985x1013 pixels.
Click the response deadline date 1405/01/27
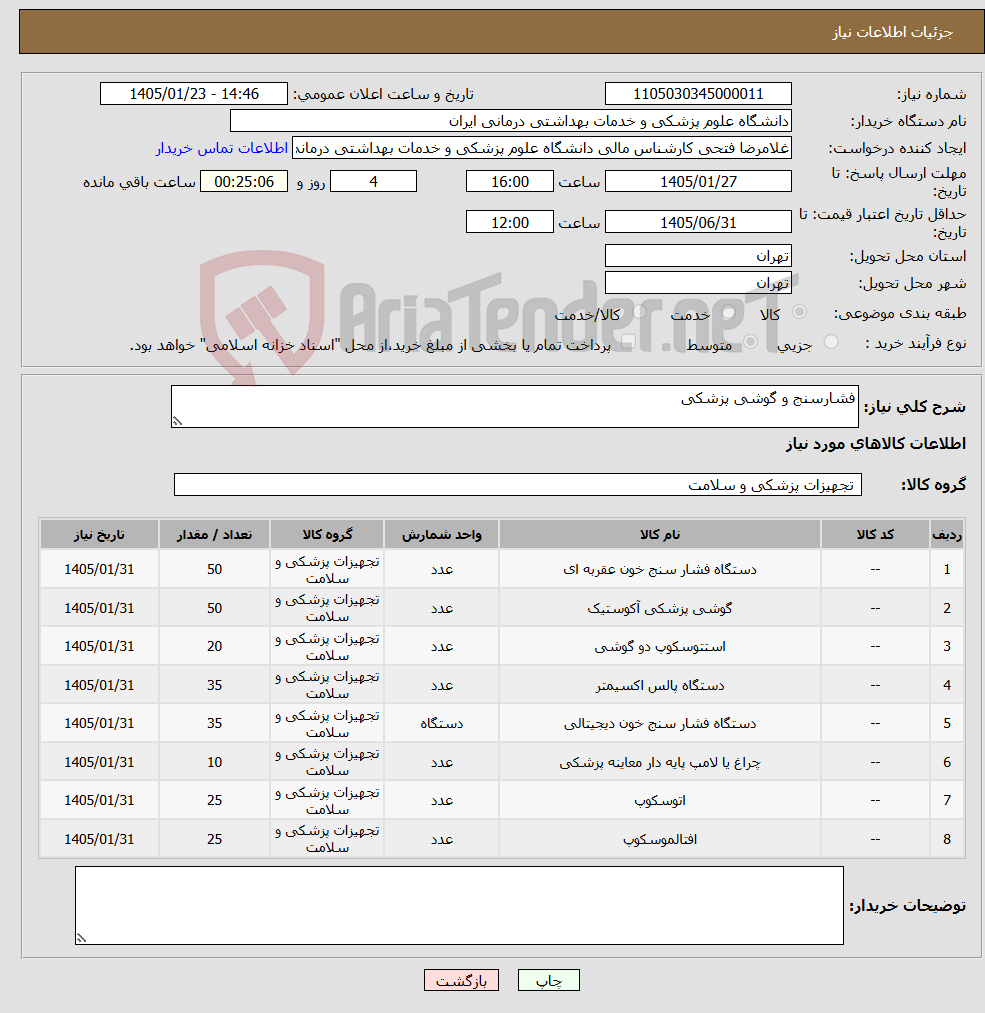click(x=698, y=182)
